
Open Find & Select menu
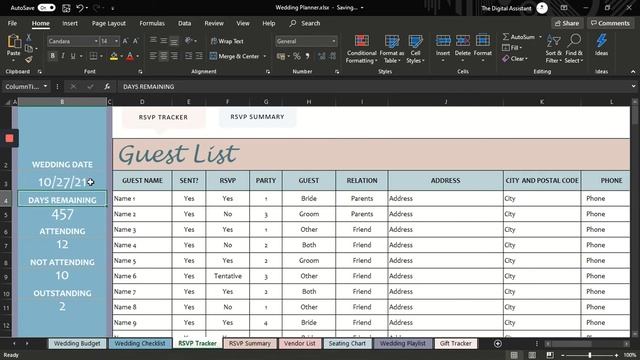coord(574,49)
